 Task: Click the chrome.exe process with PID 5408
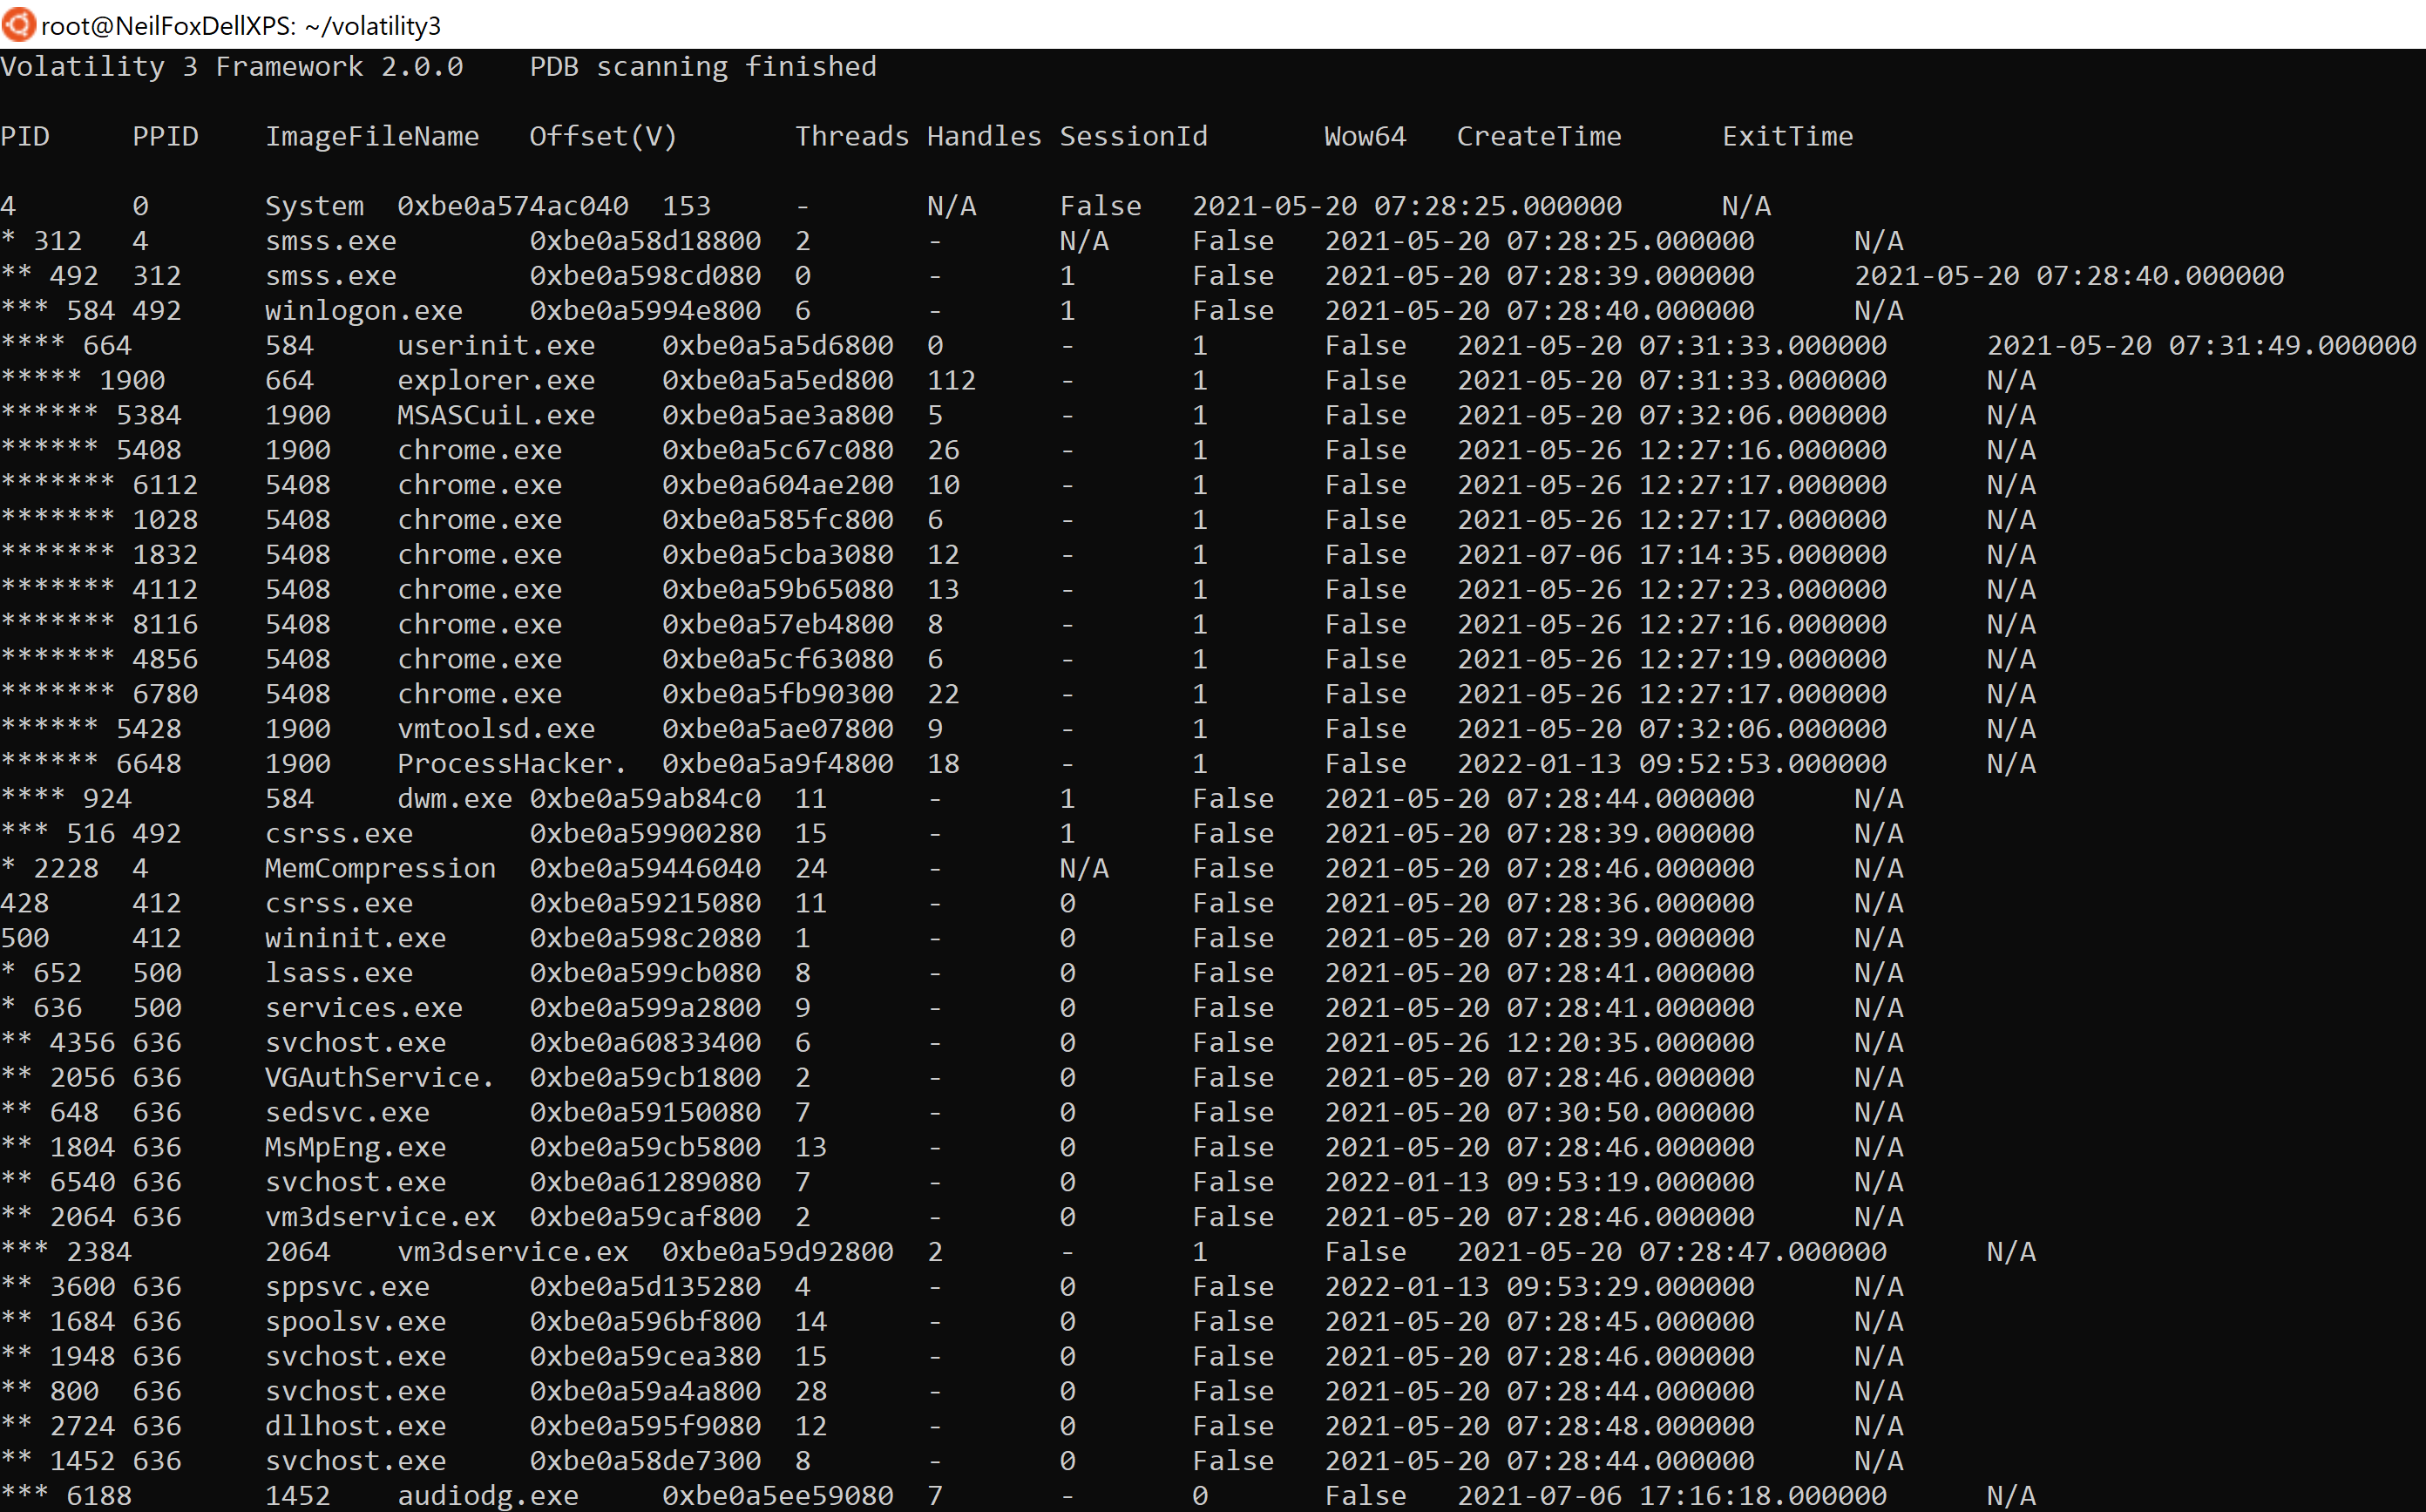479,449
